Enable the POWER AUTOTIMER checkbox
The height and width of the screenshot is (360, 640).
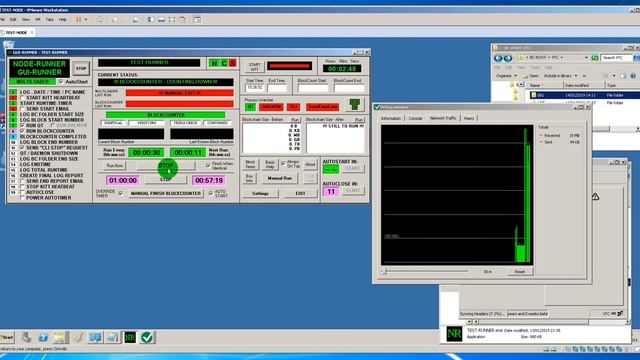pyautogui.click(x=22, y=198)
